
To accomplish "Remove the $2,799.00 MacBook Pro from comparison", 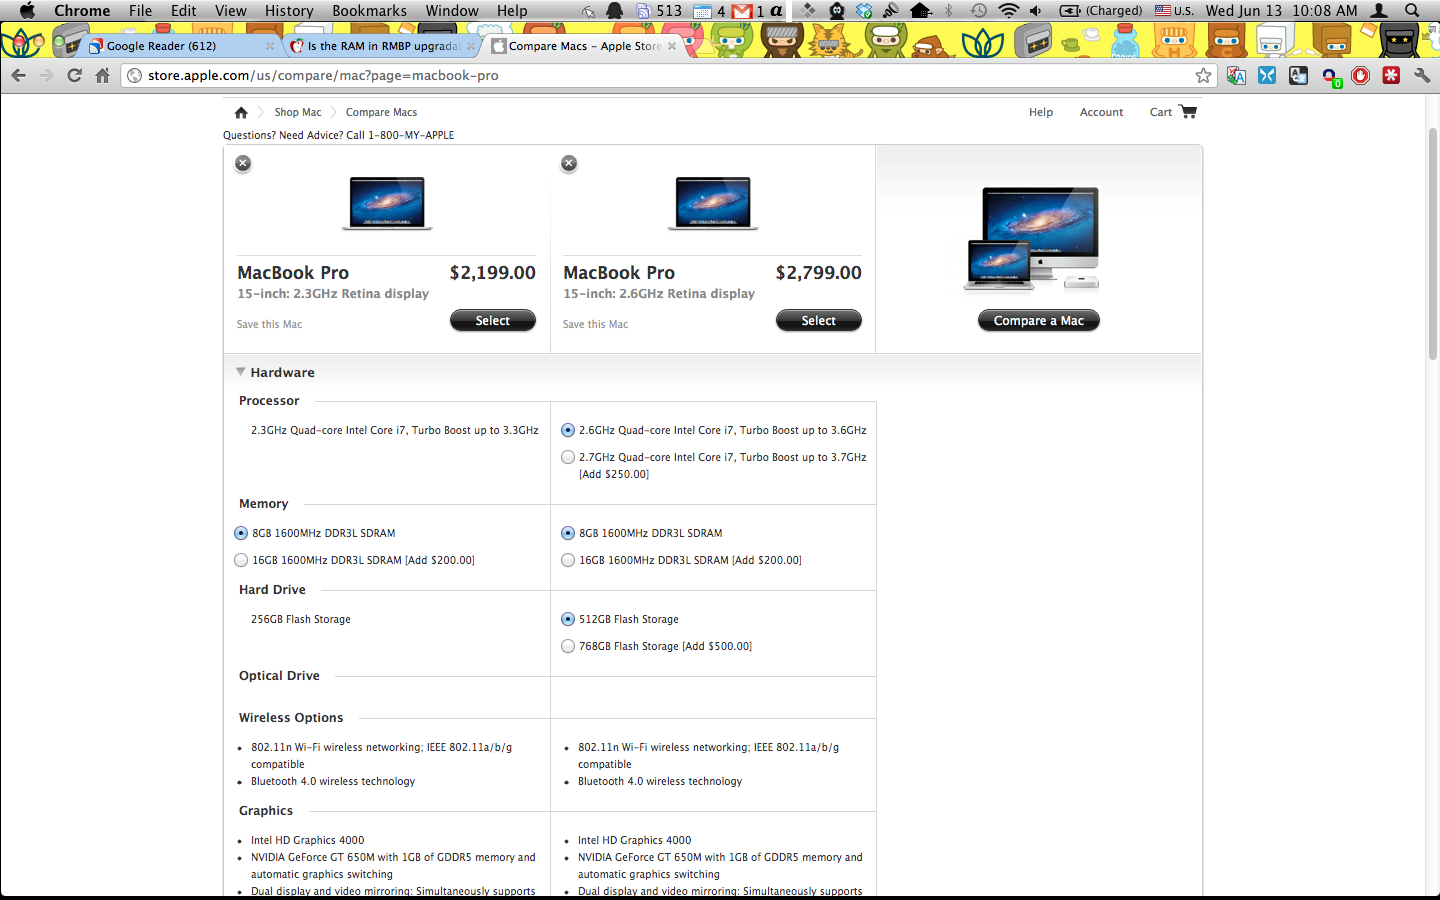I will pyautogui.click(x=569, y=163).
